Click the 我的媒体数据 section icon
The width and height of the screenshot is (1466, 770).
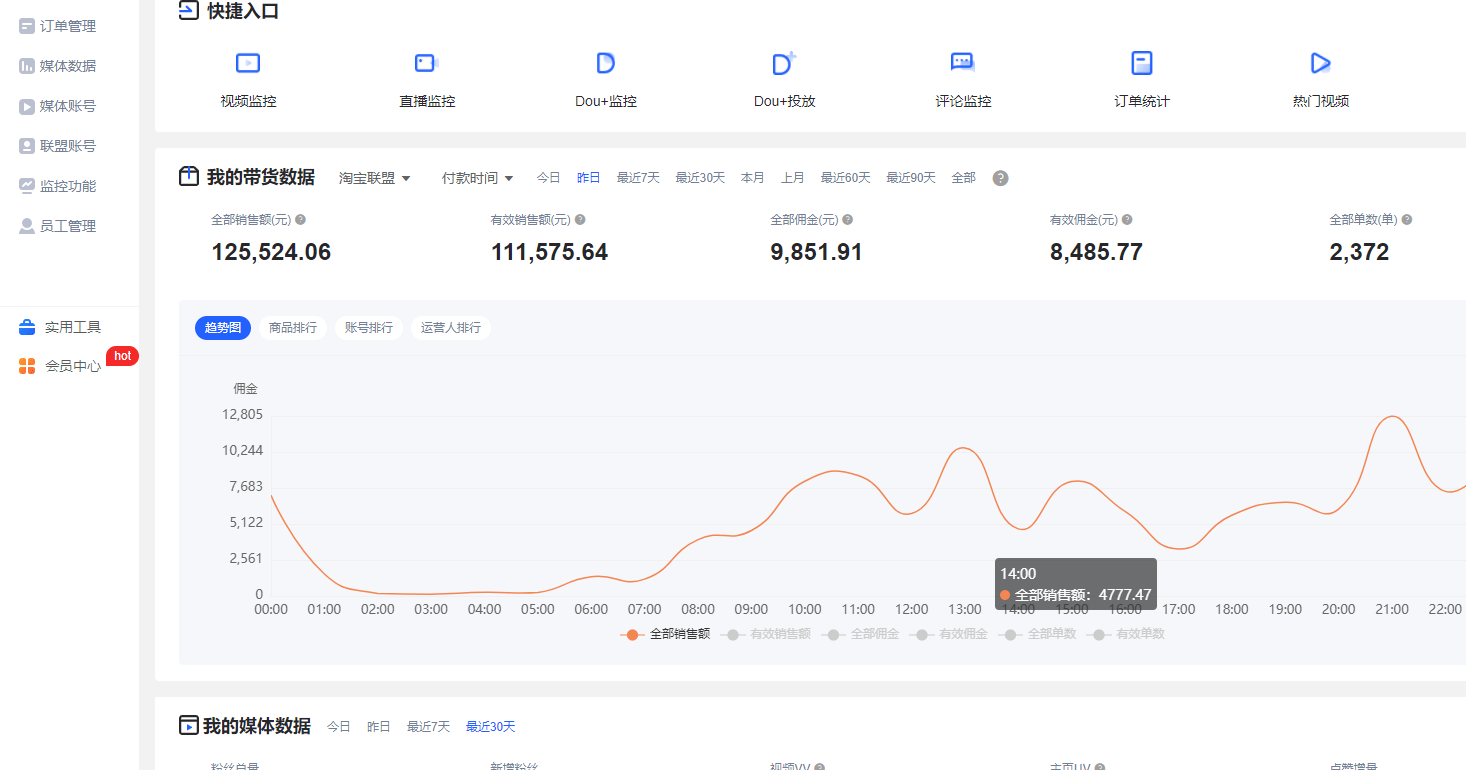coord(188,725)
